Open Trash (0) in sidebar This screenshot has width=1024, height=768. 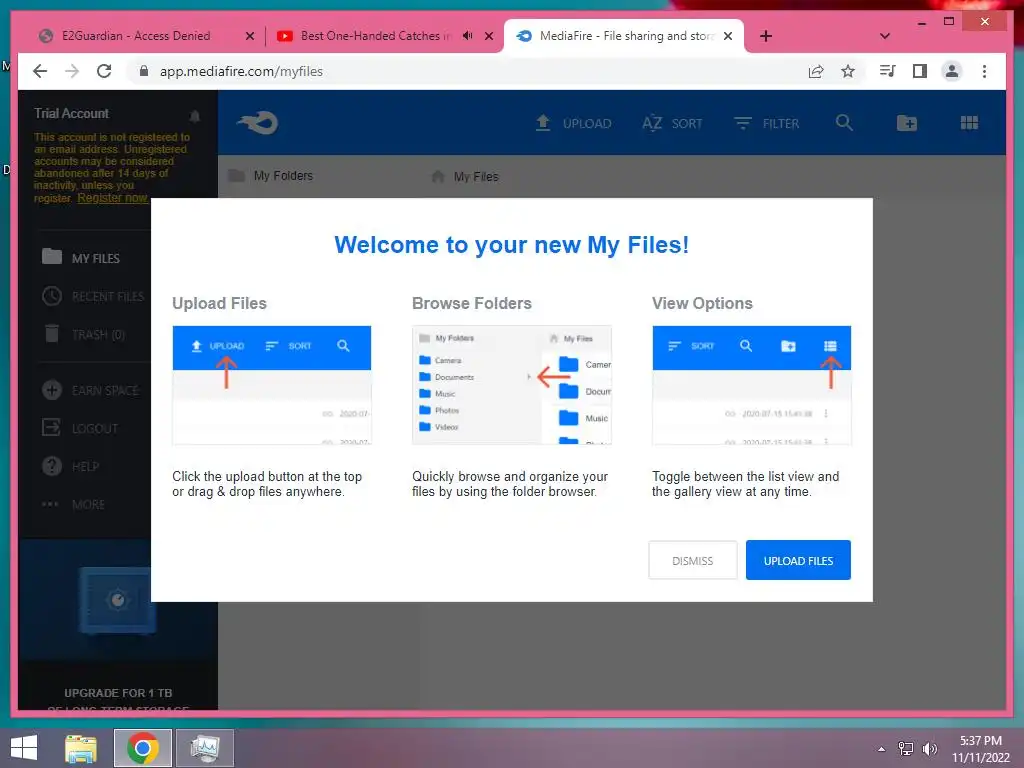pyautogui.click(x=84, y=334)
